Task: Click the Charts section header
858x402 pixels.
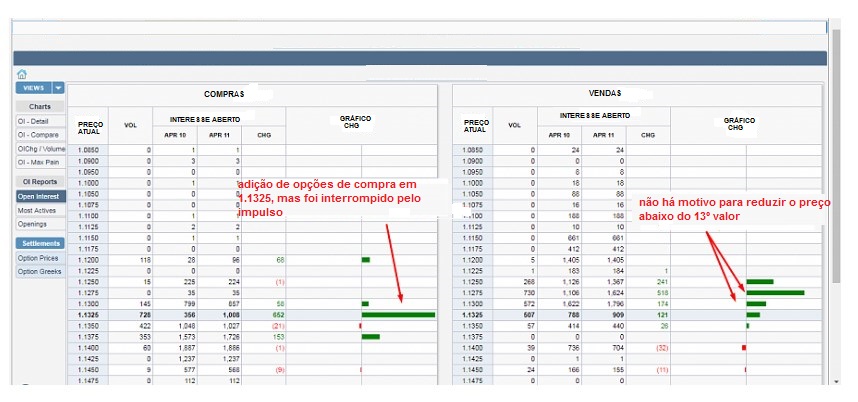Action: (x=39, y=106)
